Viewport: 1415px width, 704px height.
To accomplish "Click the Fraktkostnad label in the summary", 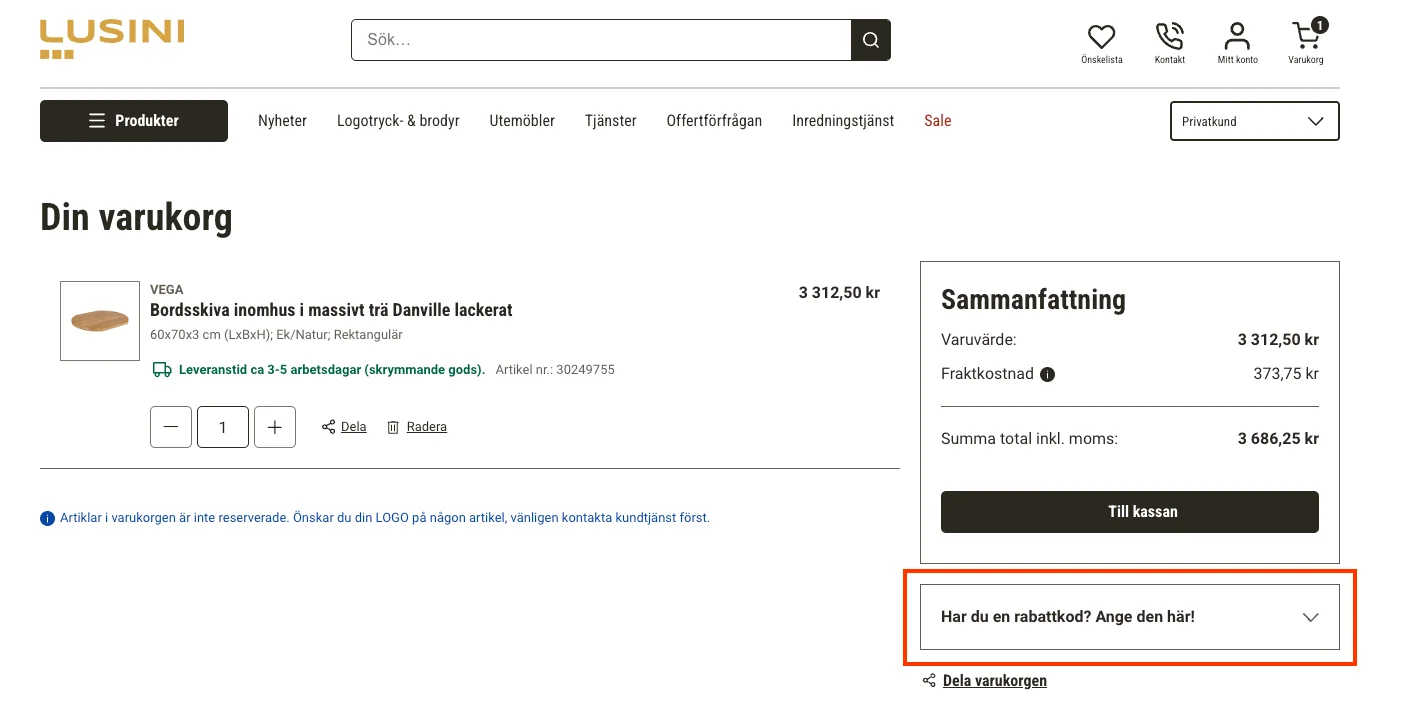I will [987, 375].
